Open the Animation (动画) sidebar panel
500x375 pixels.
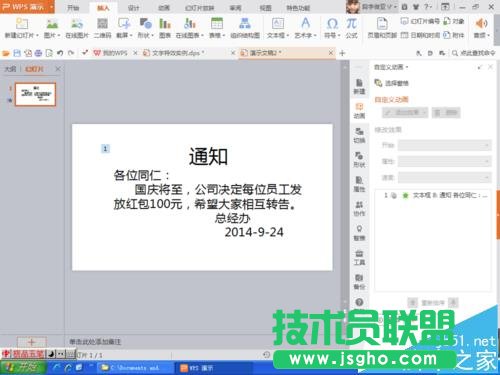pyautogui.click(x=359, y=111)
